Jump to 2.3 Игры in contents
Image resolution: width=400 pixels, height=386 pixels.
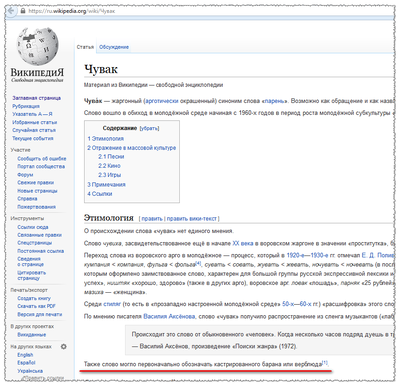(x=110, y=175)
